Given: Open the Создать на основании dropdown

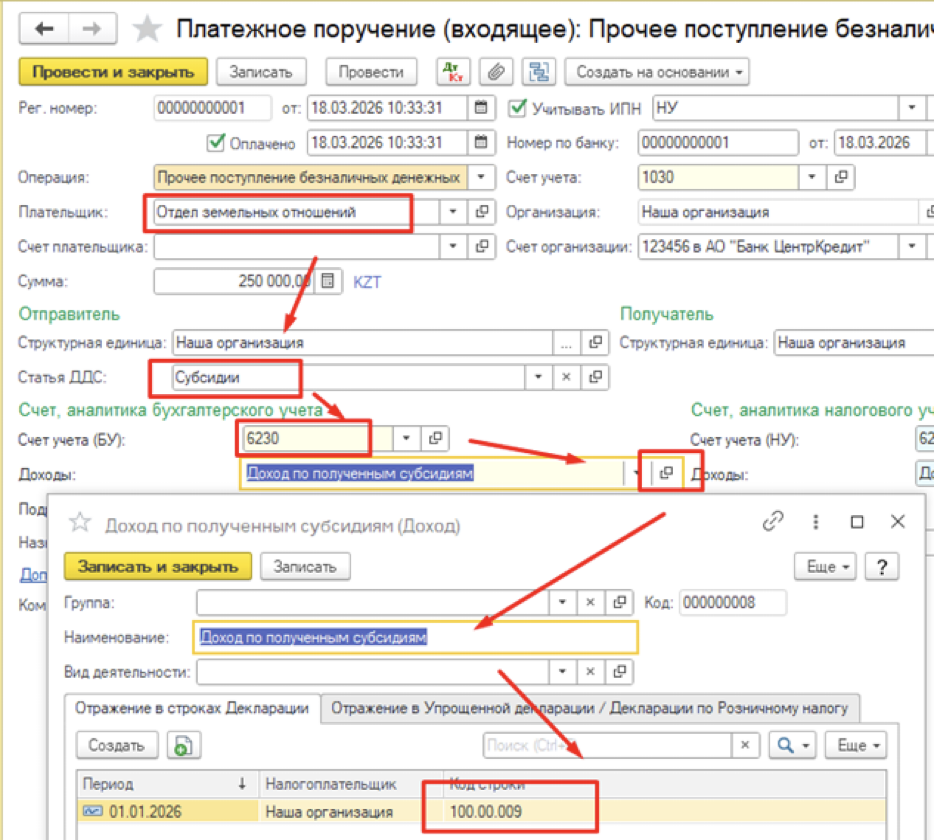Looking at the screenshot, I should (657, 72).
